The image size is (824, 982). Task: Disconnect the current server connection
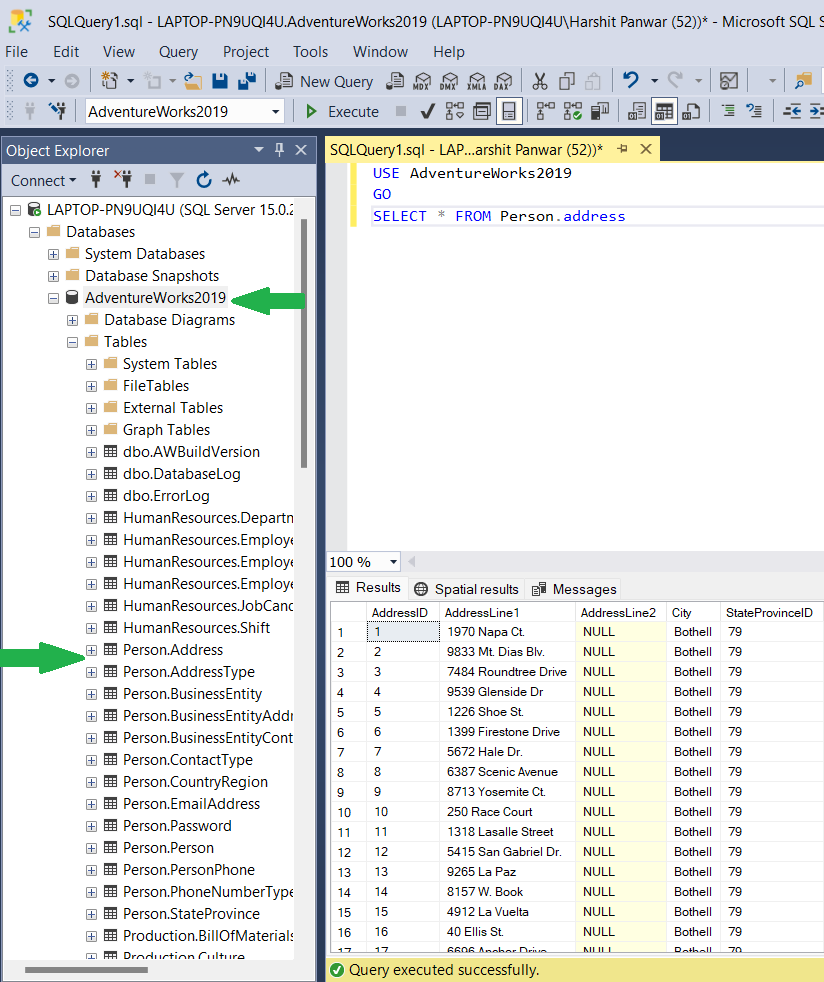123,180
